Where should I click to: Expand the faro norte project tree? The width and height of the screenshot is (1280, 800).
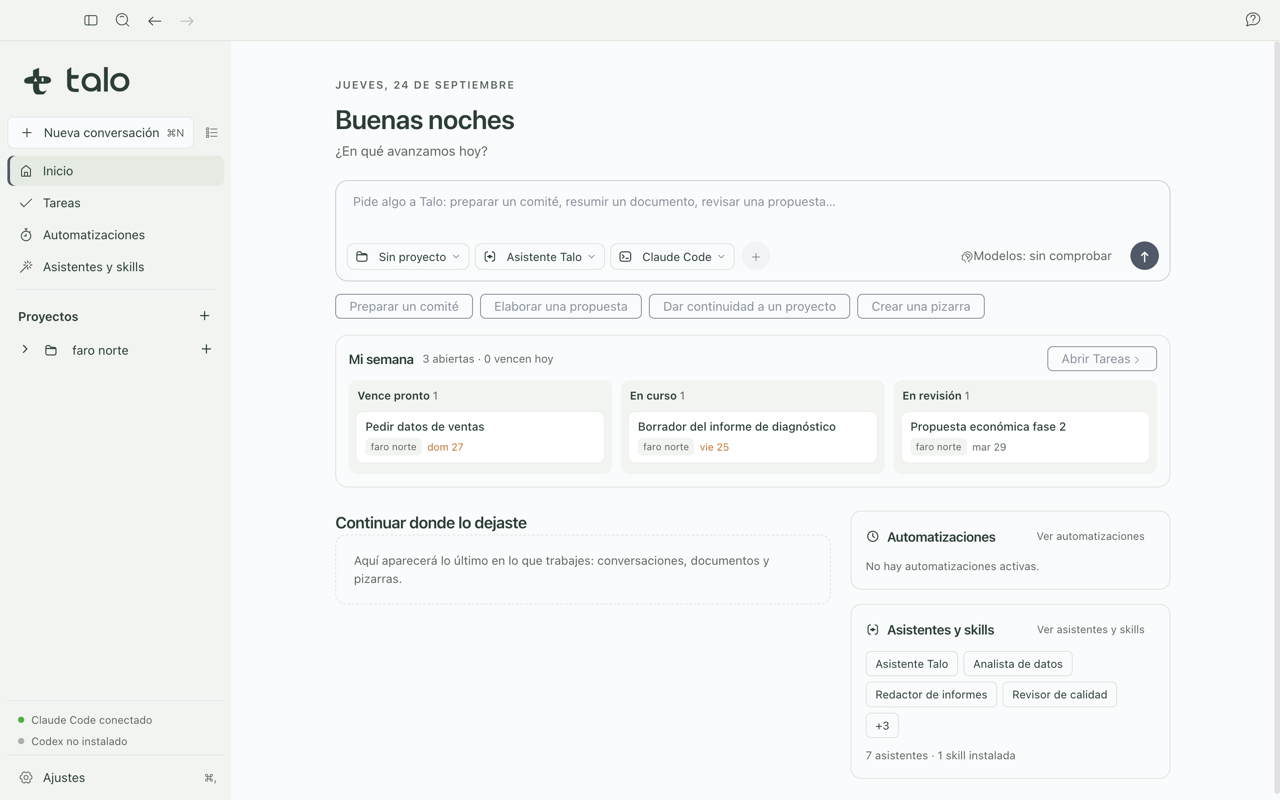pyautogui.click(x=25, y=350)
